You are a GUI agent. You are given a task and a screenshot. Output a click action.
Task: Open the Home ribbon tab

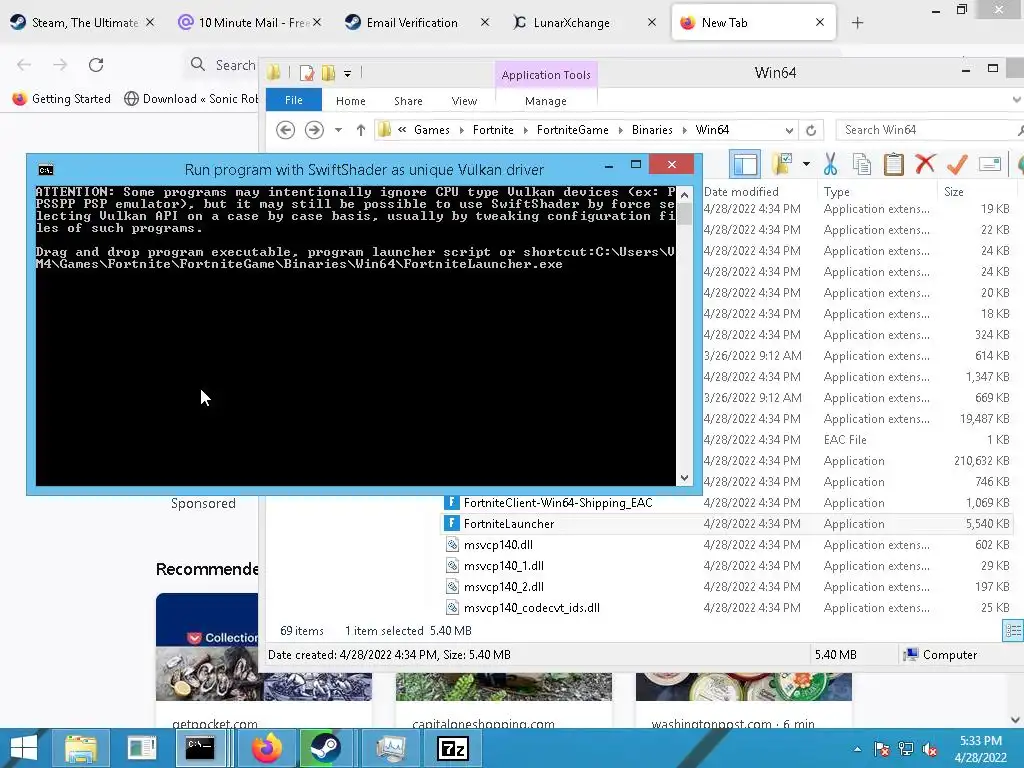351,101
